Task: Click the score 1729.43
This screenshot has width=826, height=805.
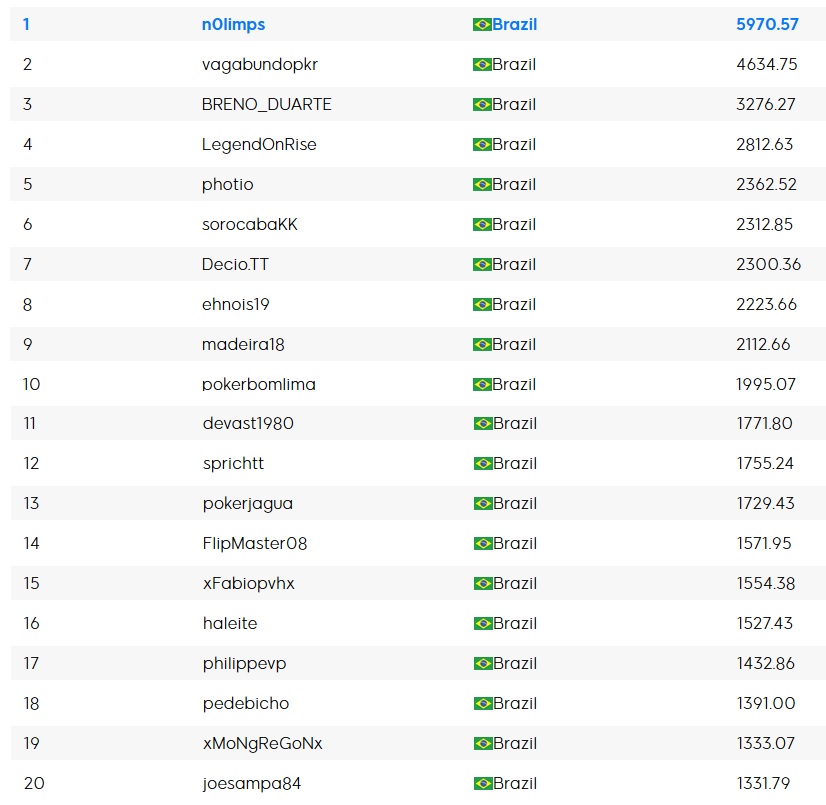Action: [765, 504]
